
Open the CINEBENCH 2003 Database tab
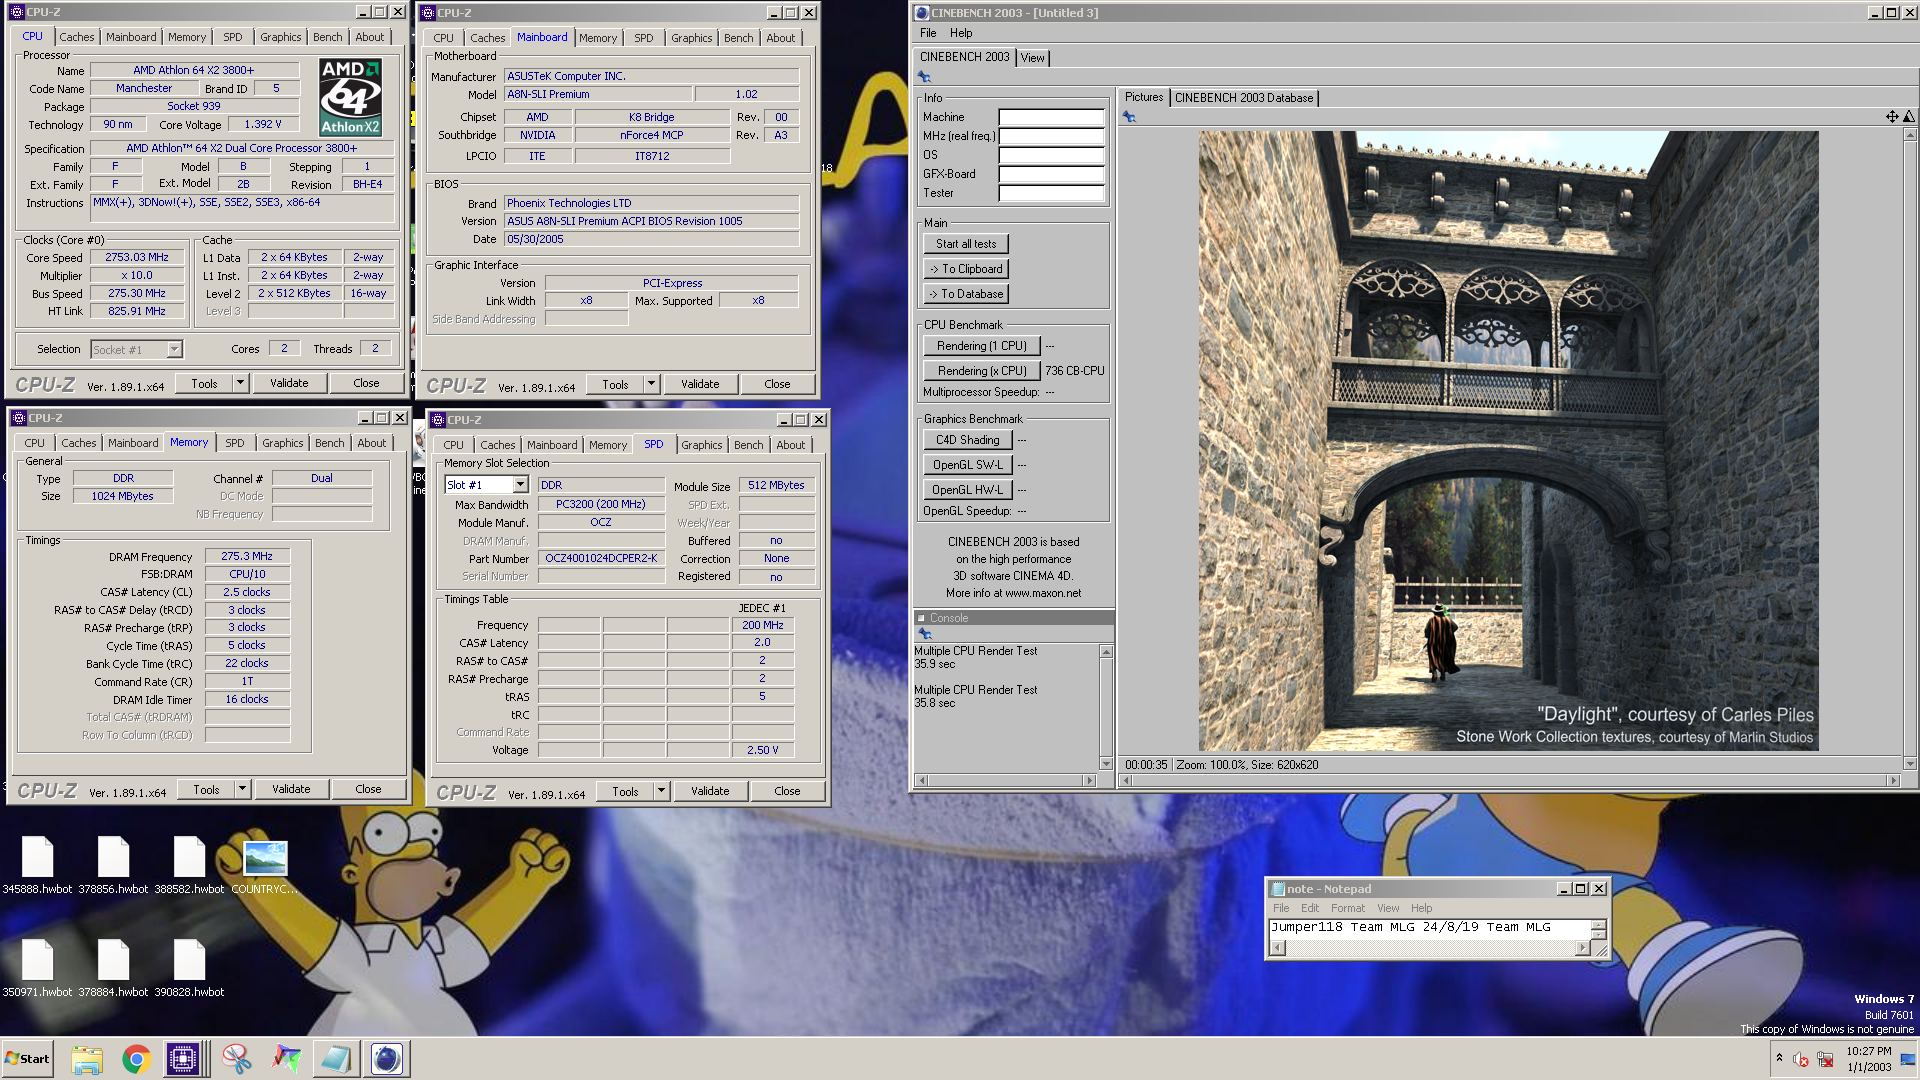[1244, 98]
